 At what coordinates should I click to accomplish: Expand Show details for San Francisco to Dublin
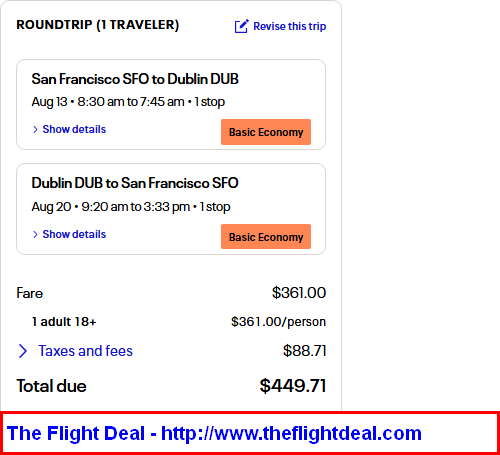click(74, 129)
